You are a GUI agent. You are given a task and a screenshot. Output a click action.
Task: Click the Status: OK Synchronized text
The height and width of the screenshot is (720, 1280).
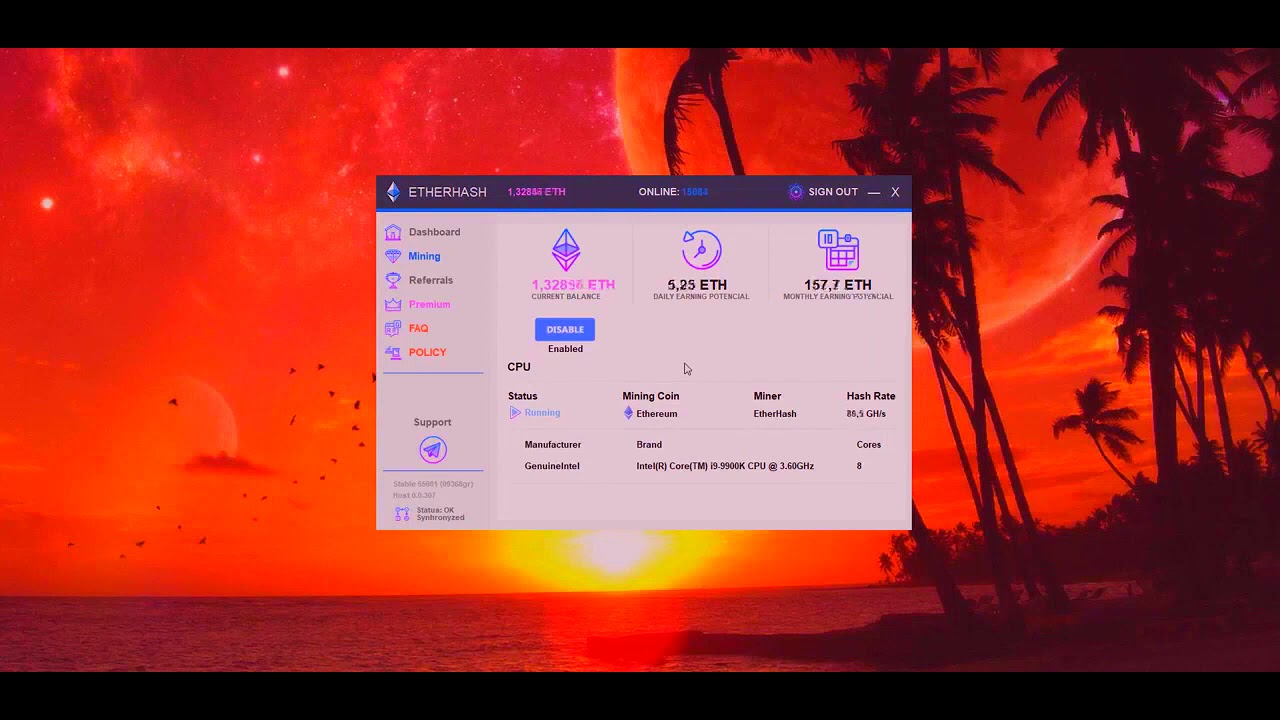441,514
